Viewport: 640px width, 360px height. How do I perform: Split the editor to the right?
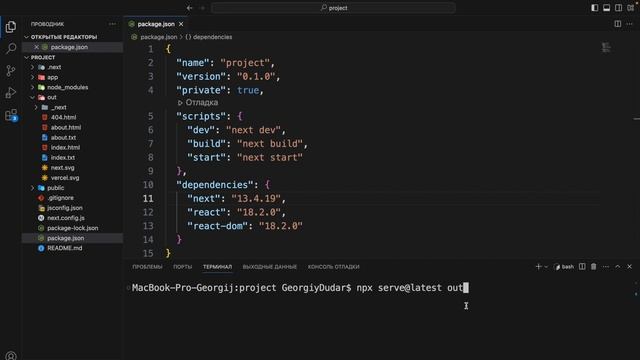tap(618, 24)
